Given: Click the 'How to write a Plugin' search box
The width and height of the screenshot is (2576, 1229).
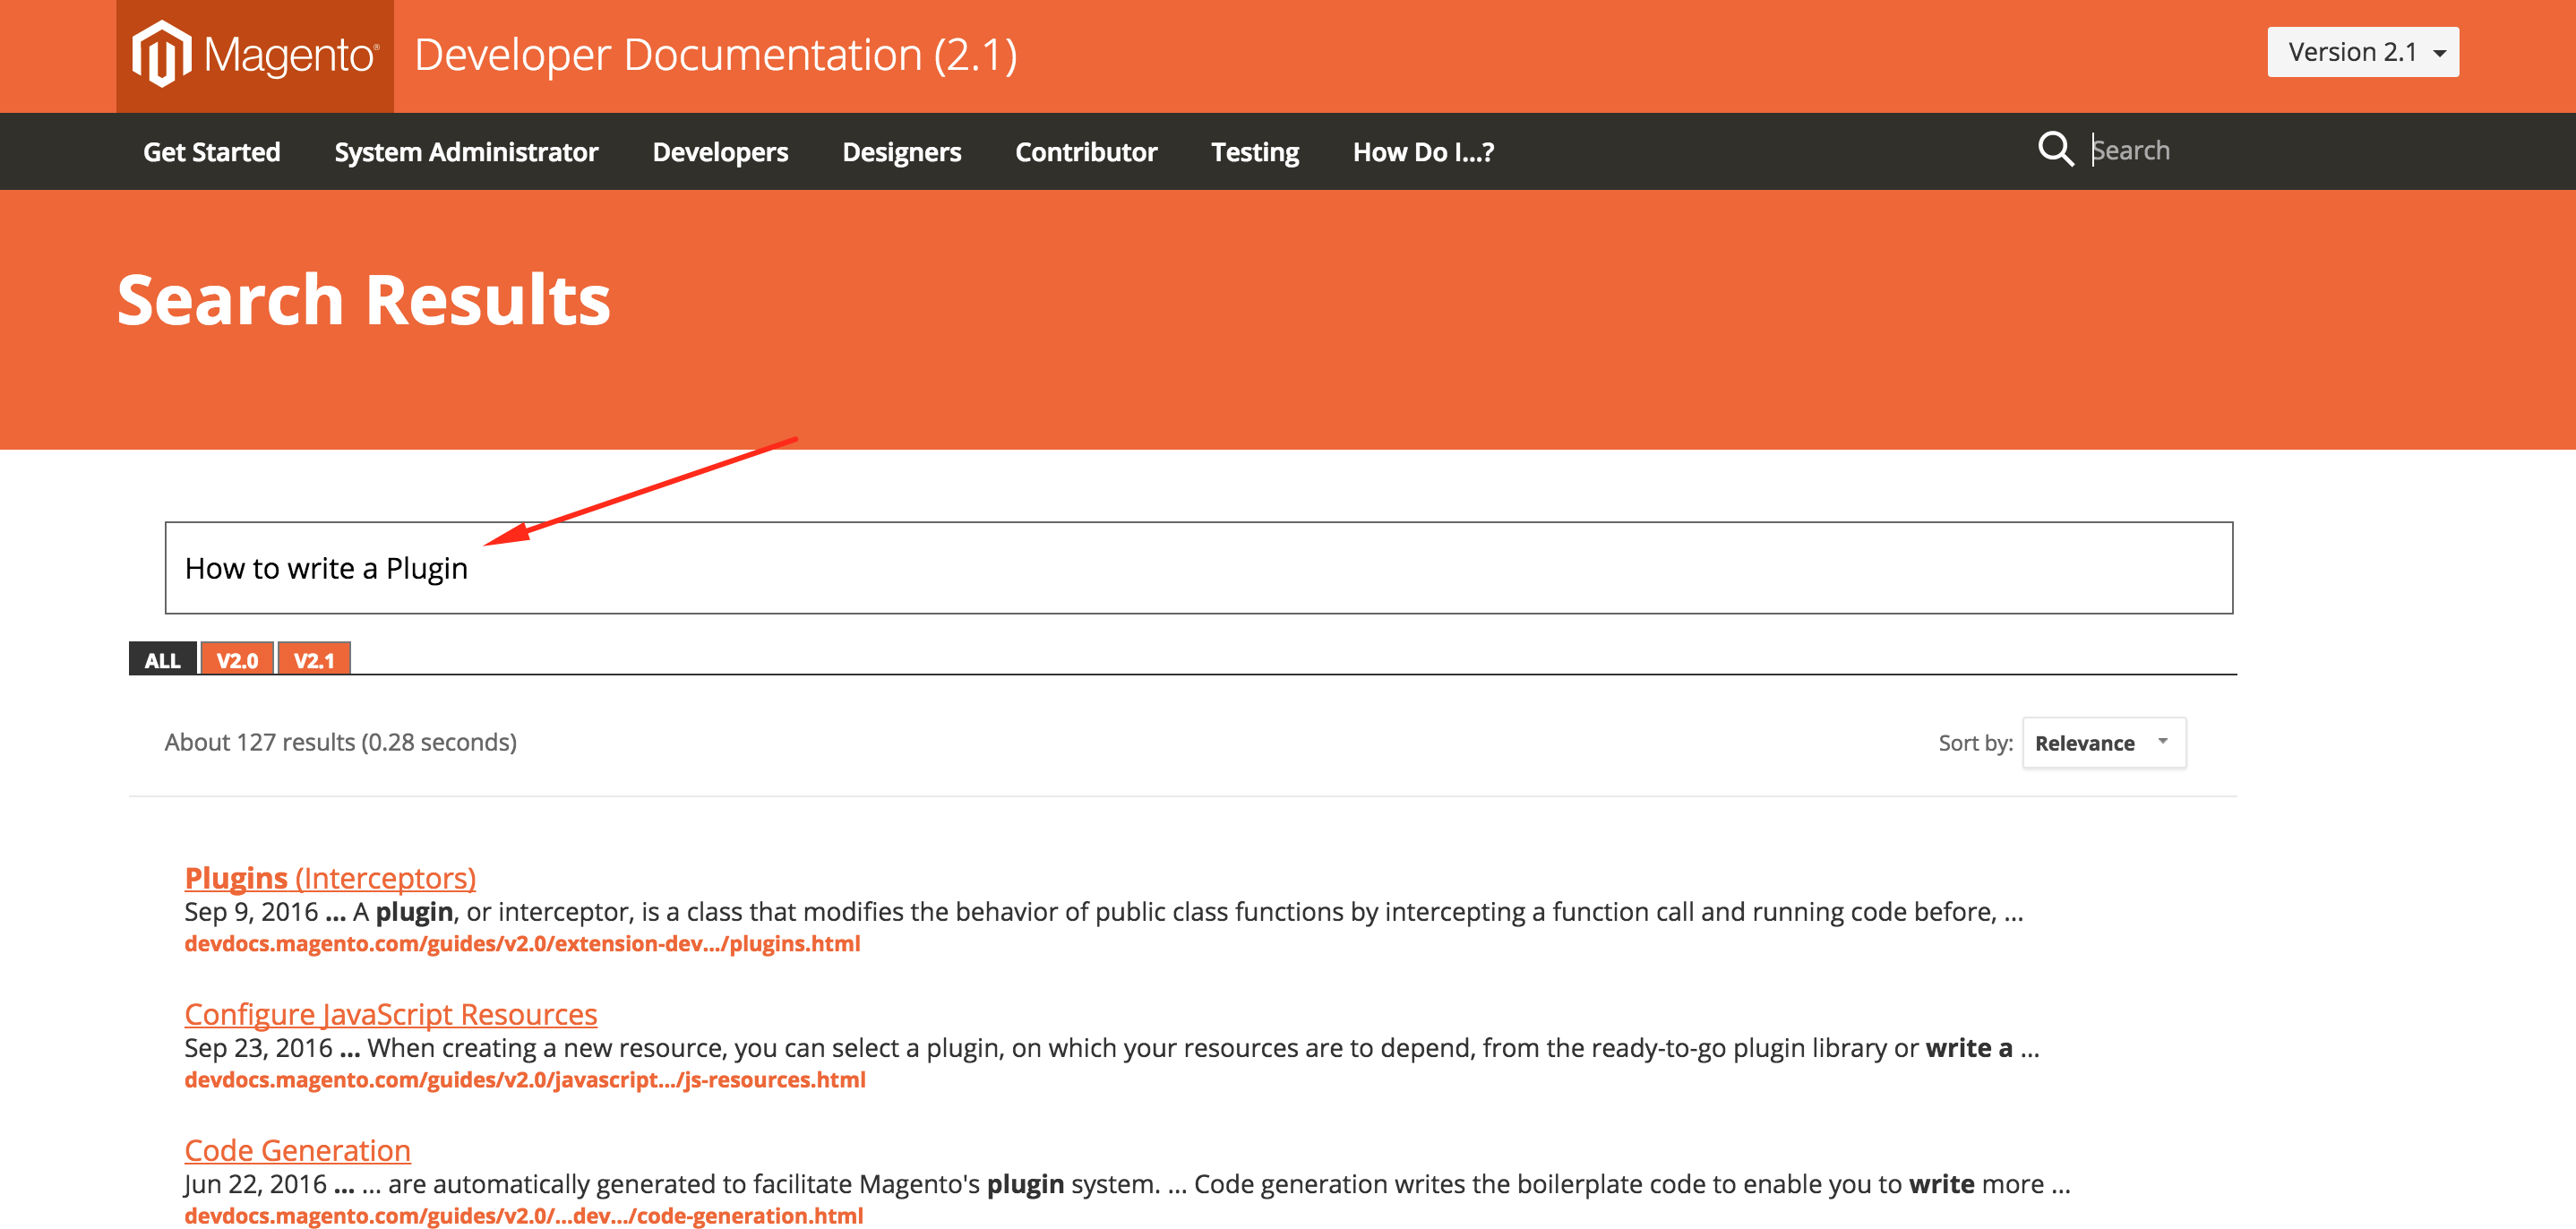Looking at the screenshot, I should (x=1198, y=568).
